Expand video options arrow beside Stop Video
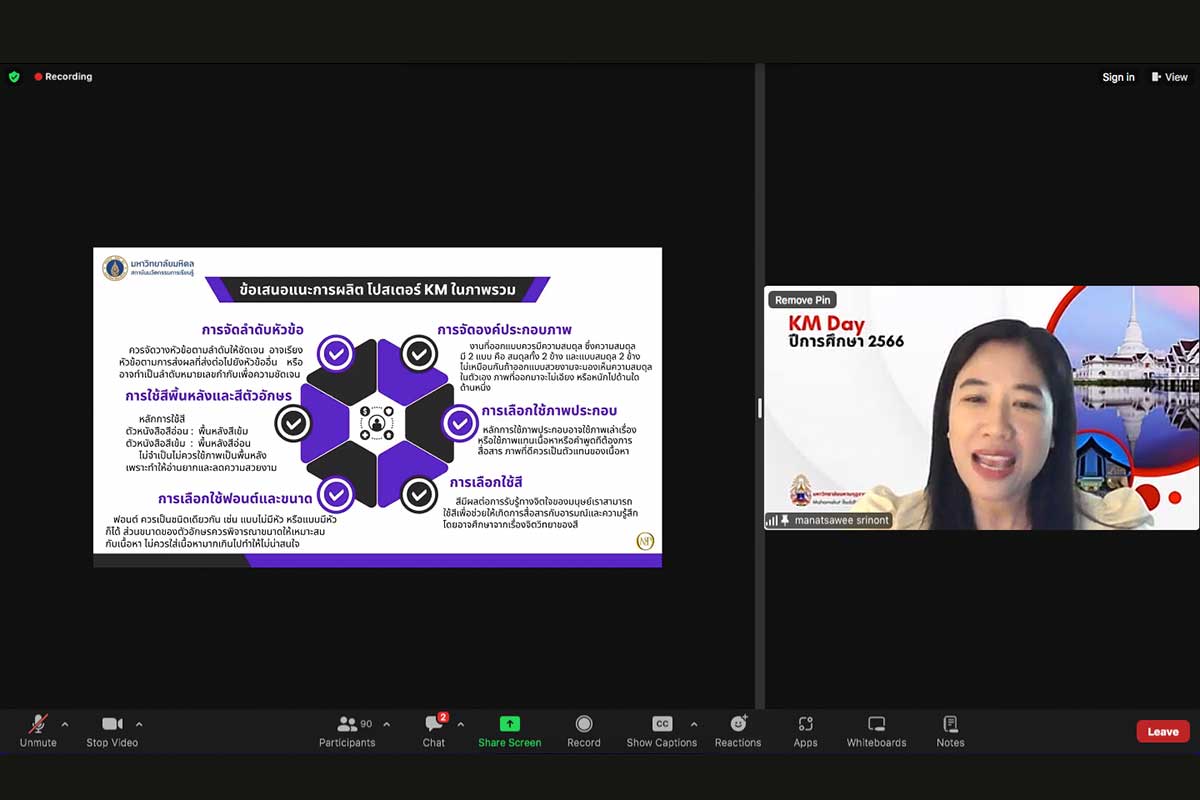 tap(139, 724)
